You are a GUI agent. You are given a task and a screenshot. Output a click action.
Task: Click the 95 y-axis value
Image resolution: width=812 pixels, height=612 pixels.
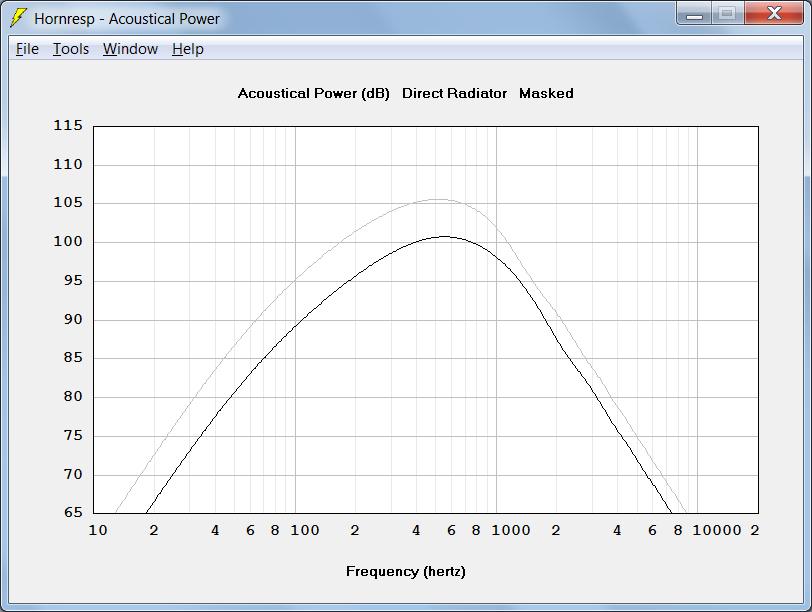(72, 280)
